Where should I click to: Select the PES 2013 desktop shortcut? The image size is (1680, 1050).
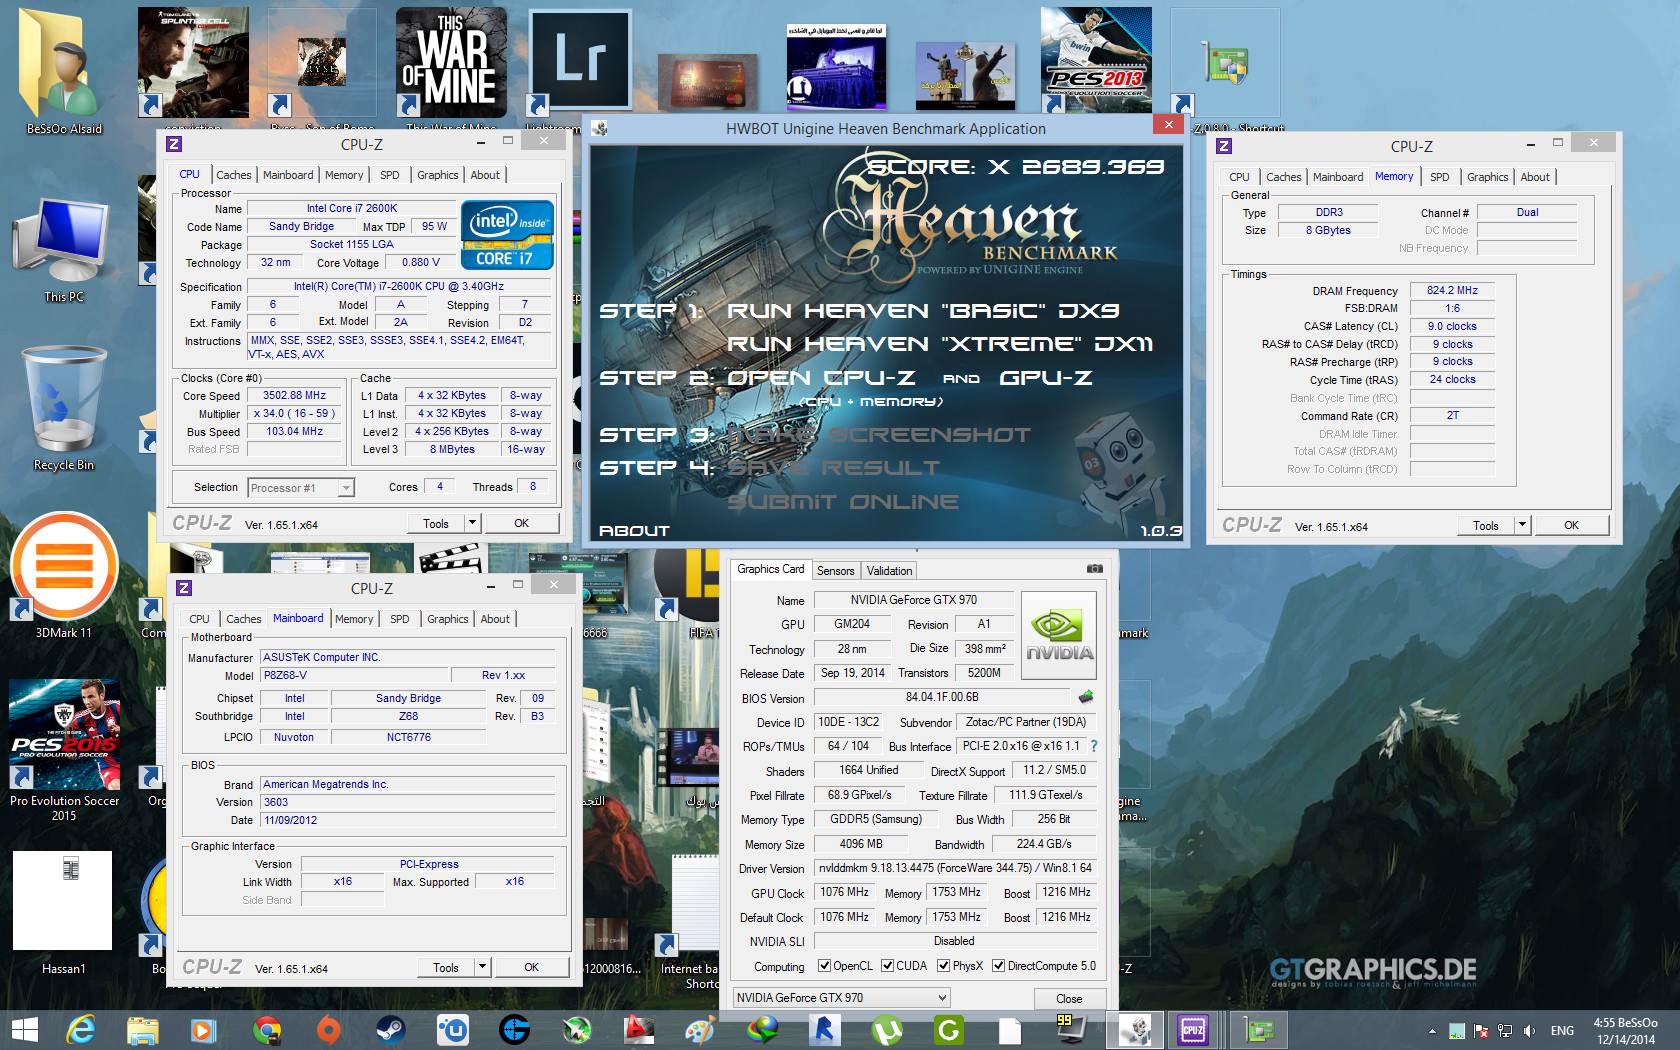[x=1096, y=60]
